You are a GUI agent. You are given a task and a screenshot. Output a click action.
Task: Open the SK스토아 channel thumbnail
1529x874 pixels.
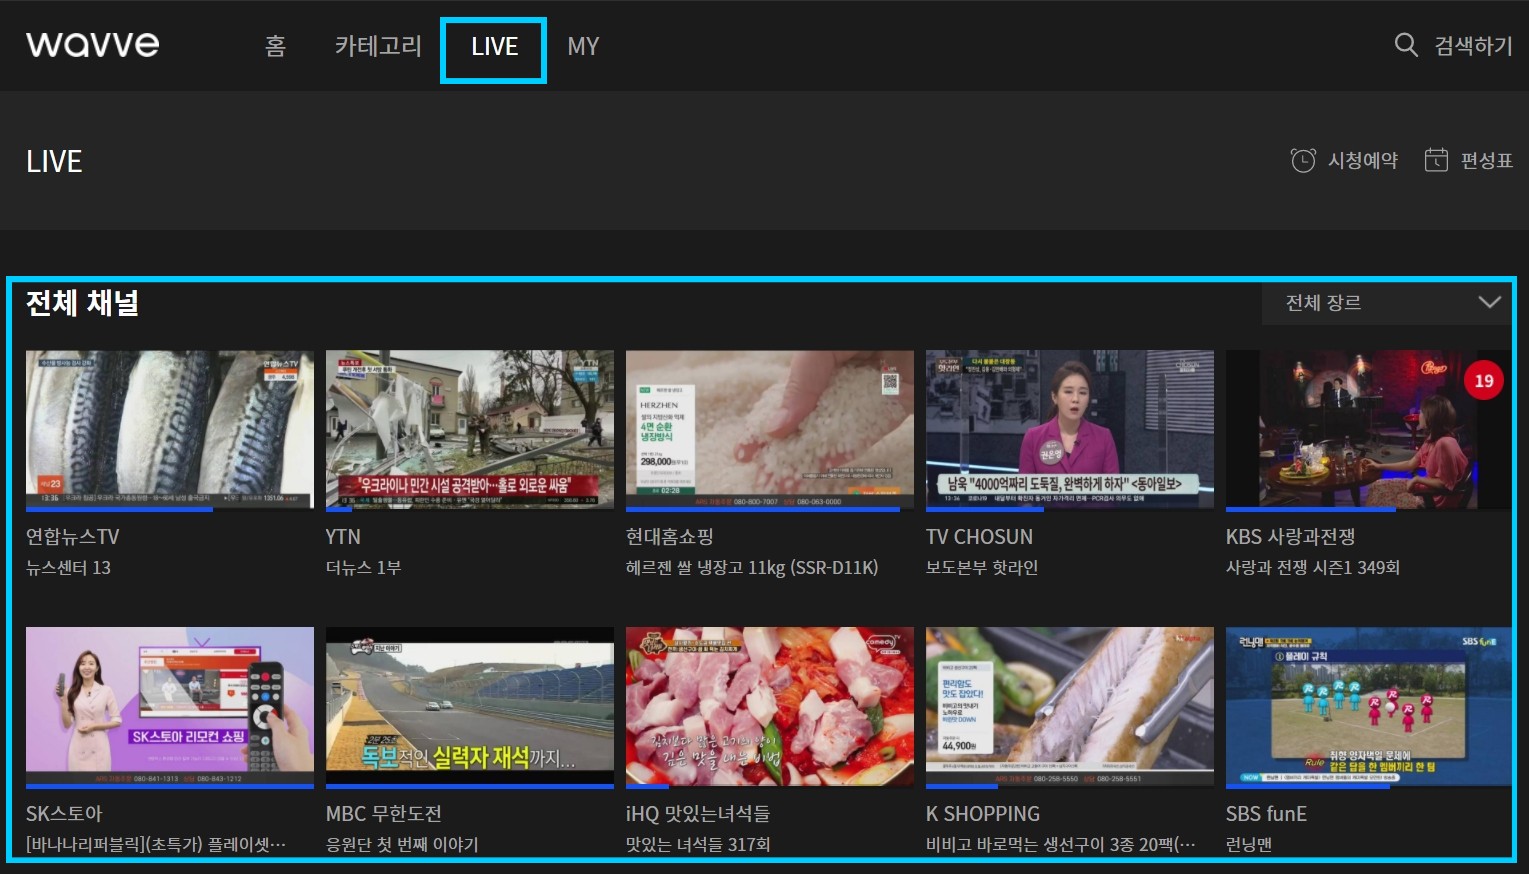170,707
